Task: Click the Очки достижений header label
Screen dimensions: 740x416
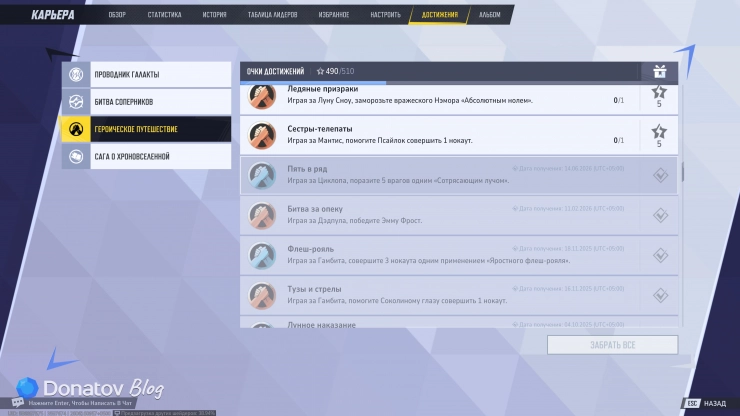Action: [x=276, y=71]
